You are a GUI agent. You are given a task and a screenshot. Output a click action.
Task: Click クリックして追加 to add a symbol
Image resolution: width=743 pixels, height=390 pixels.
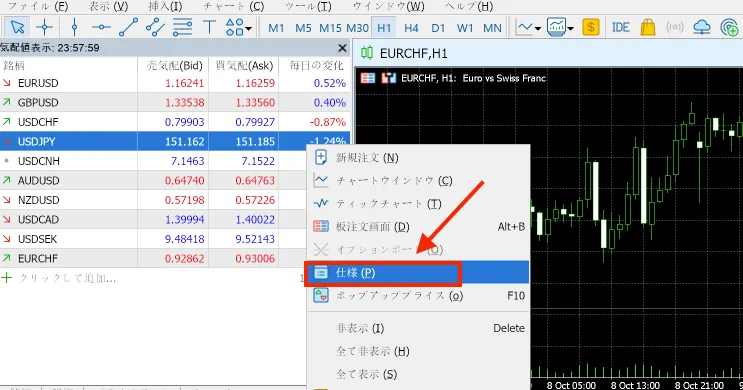67,278
